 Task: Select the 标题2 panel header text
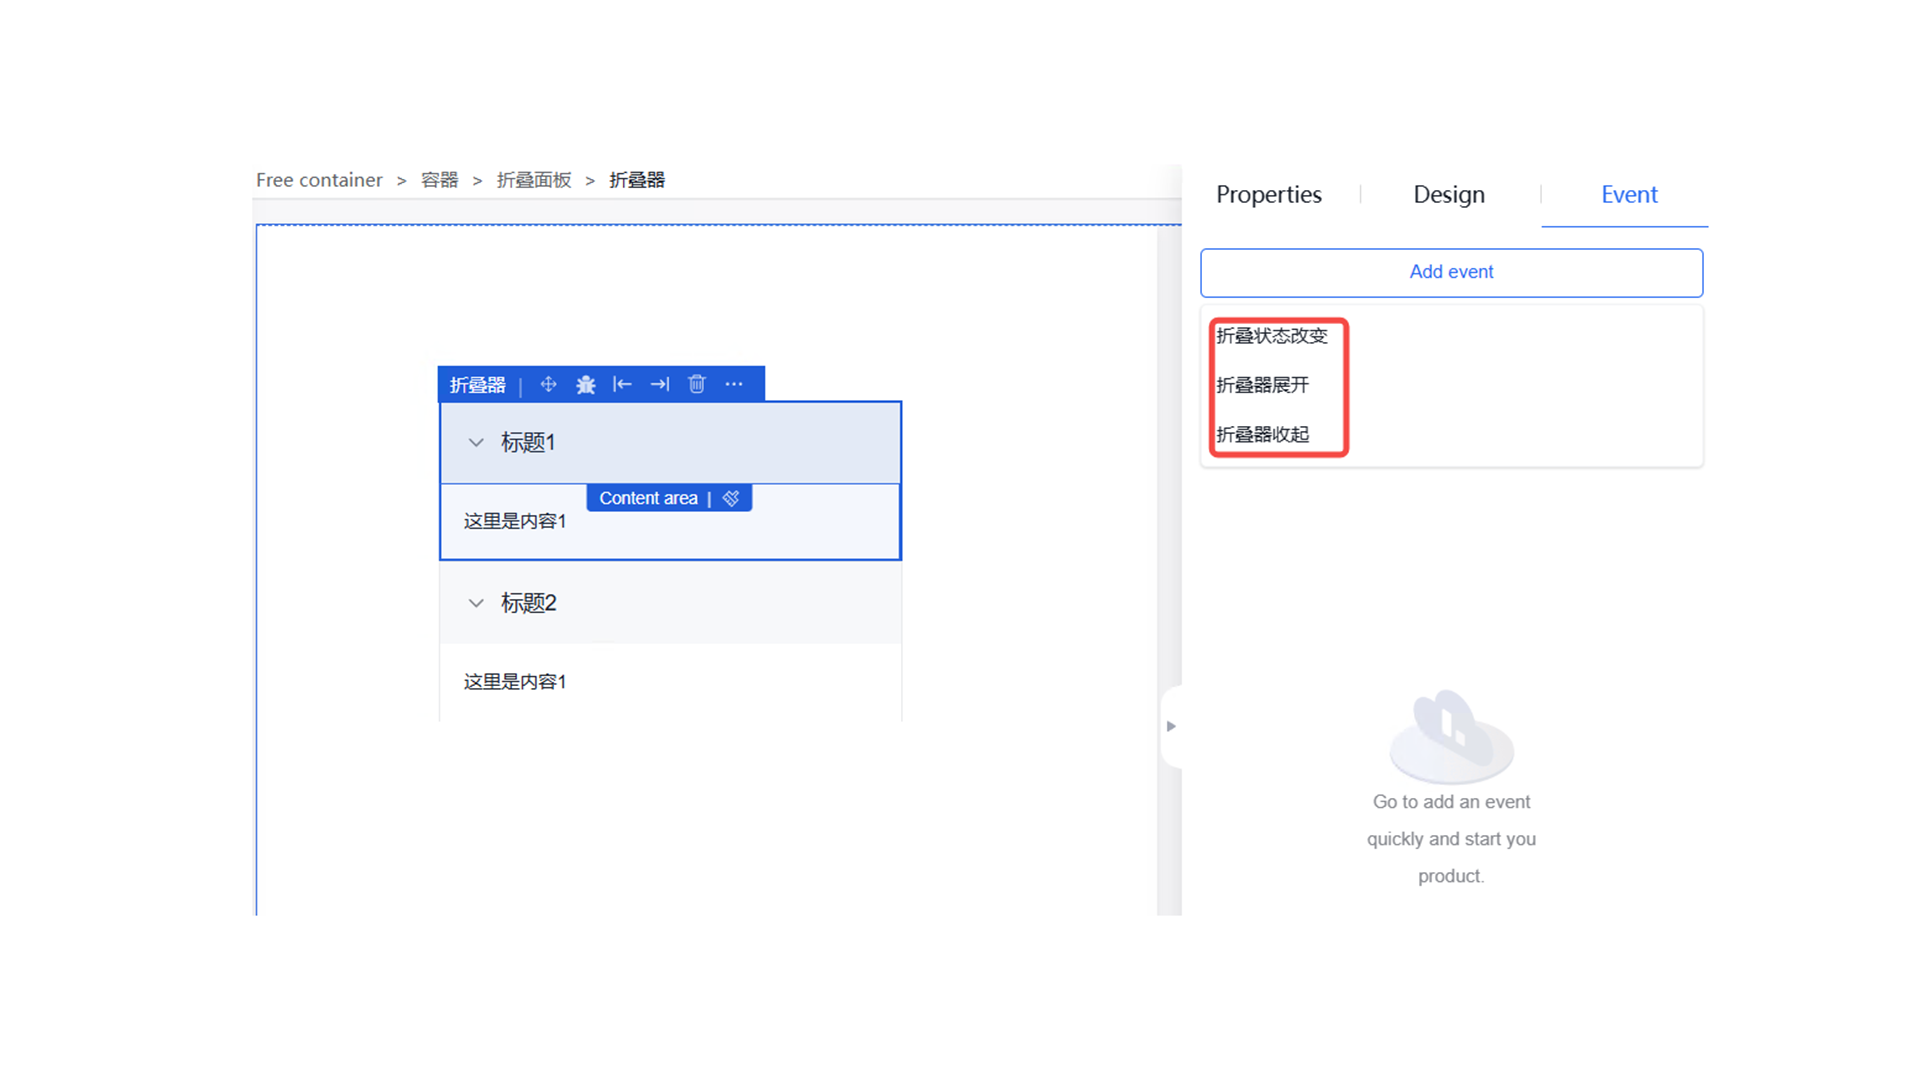[x=528, y=603]
